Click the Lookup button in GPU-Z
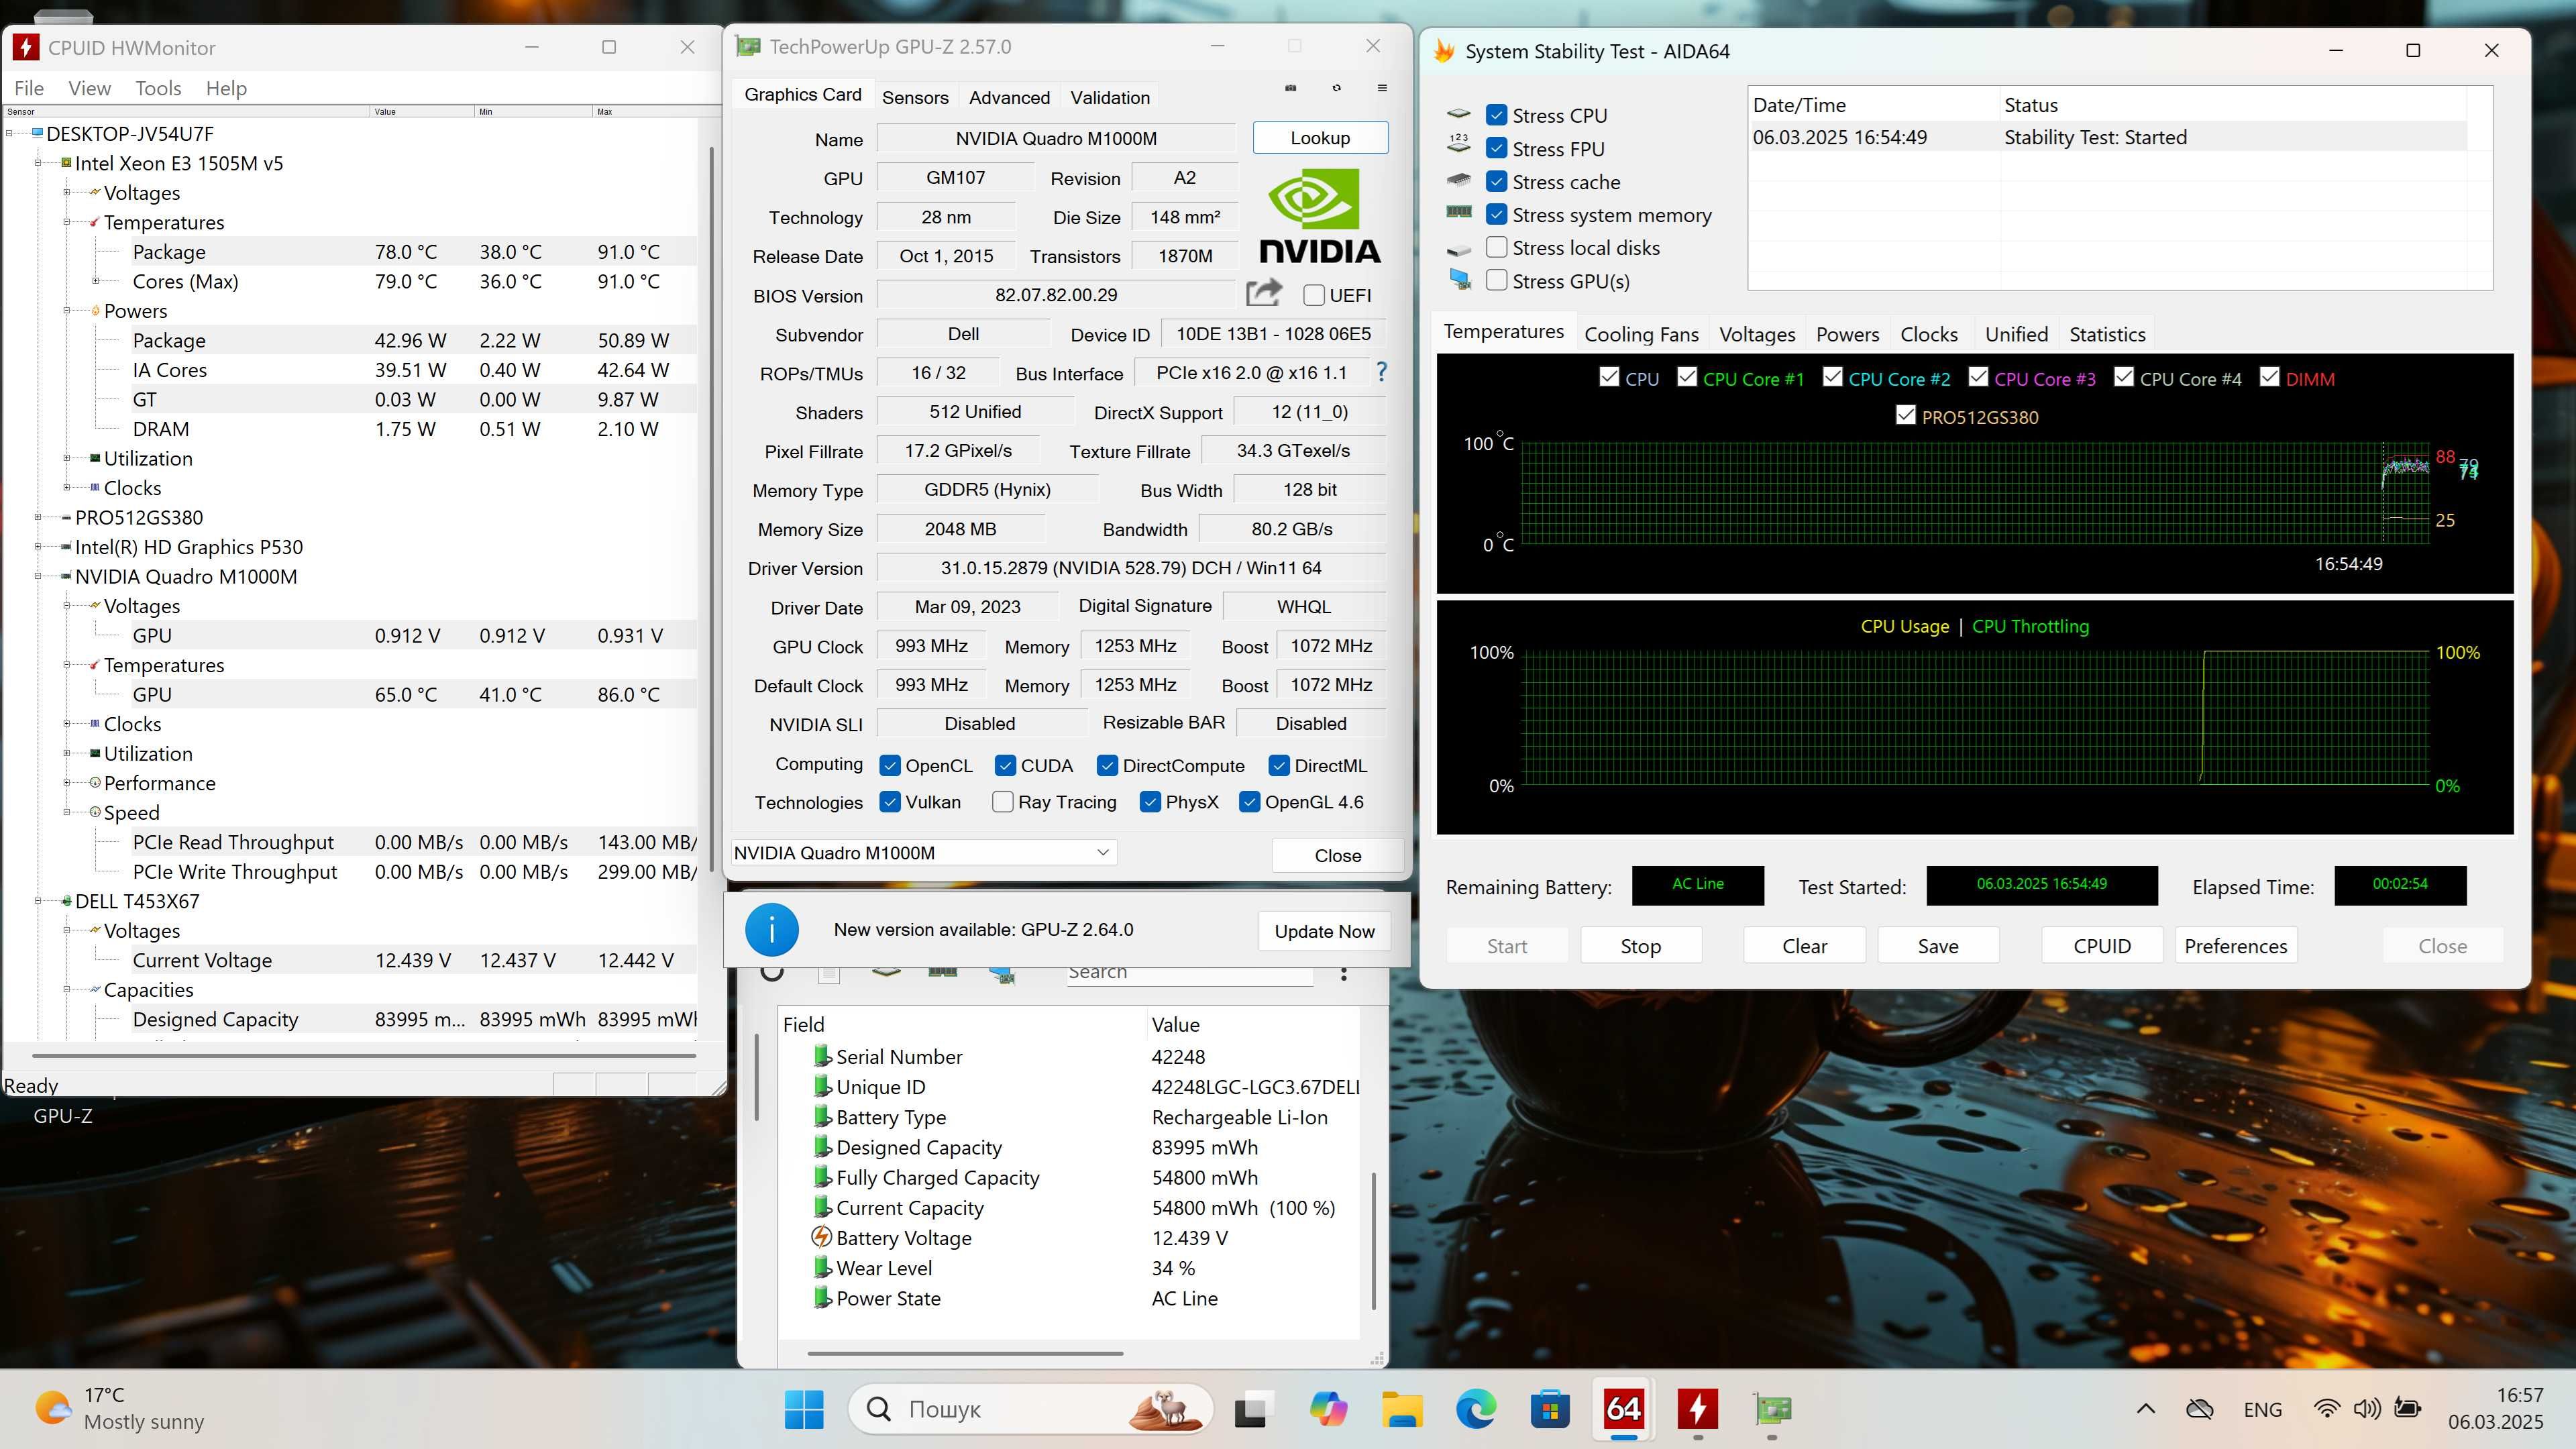 [1320, 138]
